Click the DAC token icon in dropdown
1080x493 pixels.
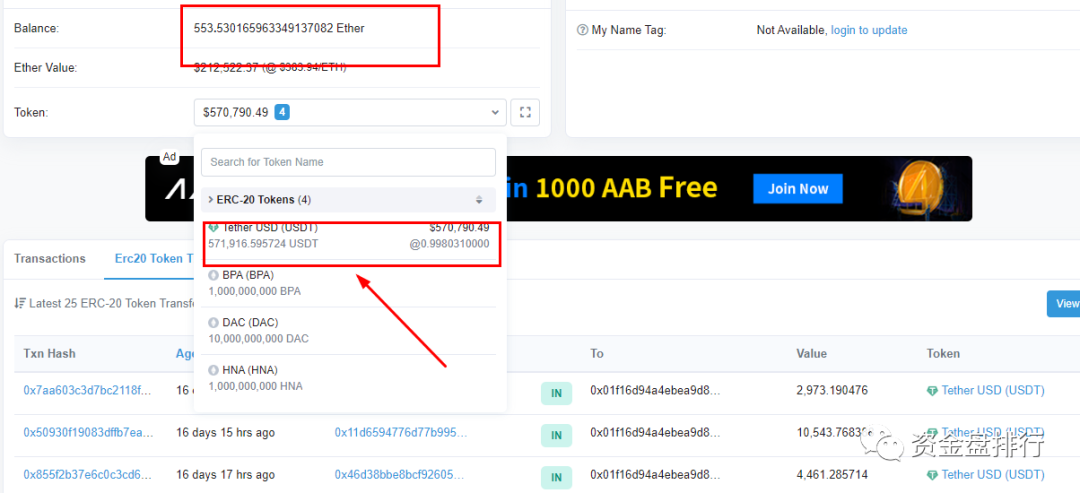214,322
